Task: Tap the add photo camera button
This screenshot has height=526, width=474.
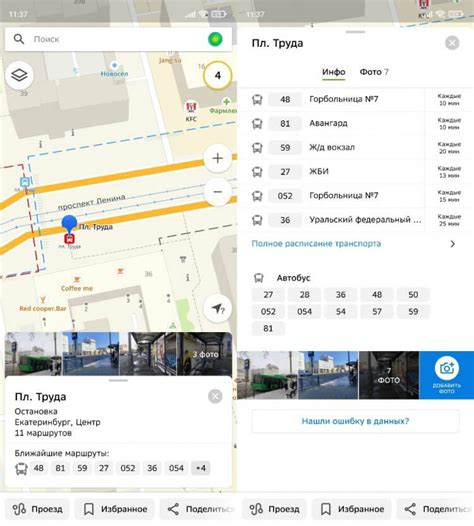Action: (446, 375)
